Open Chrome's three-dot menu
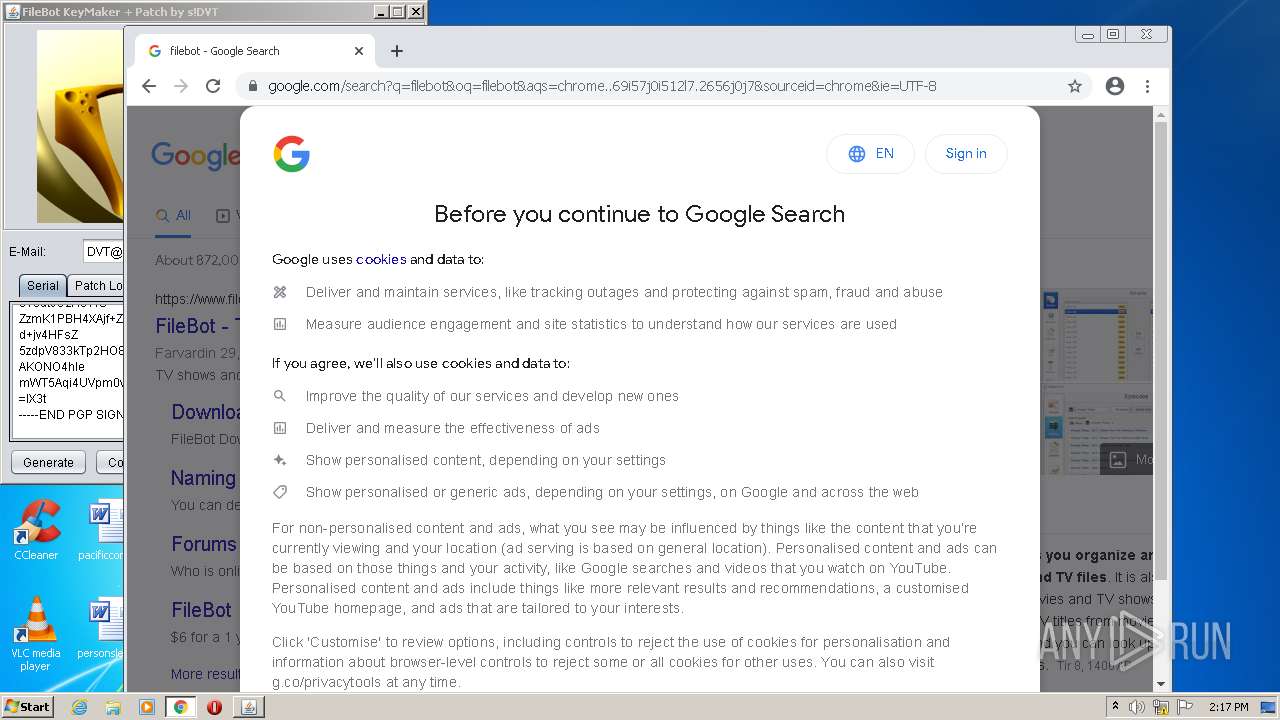This screenshot has width=1280, height=720. tap(1148, 86)
